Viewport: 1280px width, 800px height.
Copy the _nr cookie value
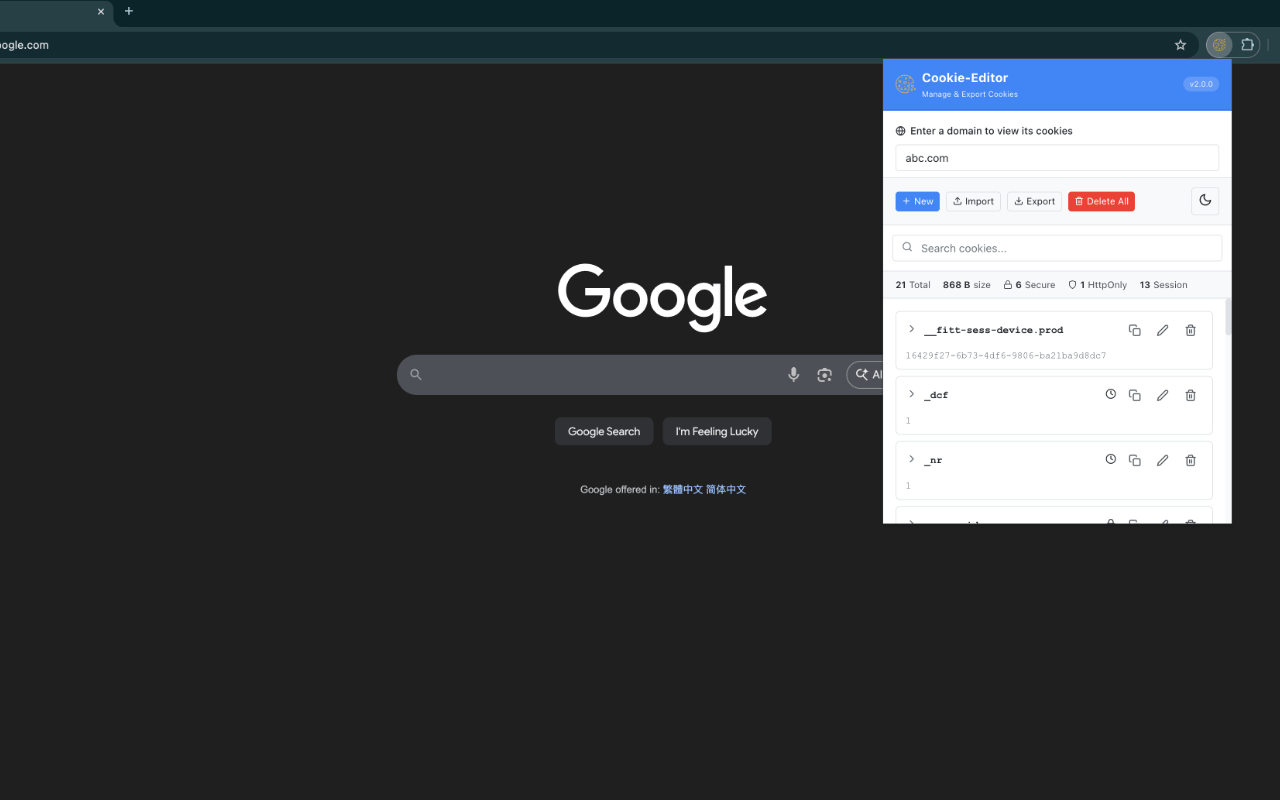pyautogui.click(x=1134, y=459)
